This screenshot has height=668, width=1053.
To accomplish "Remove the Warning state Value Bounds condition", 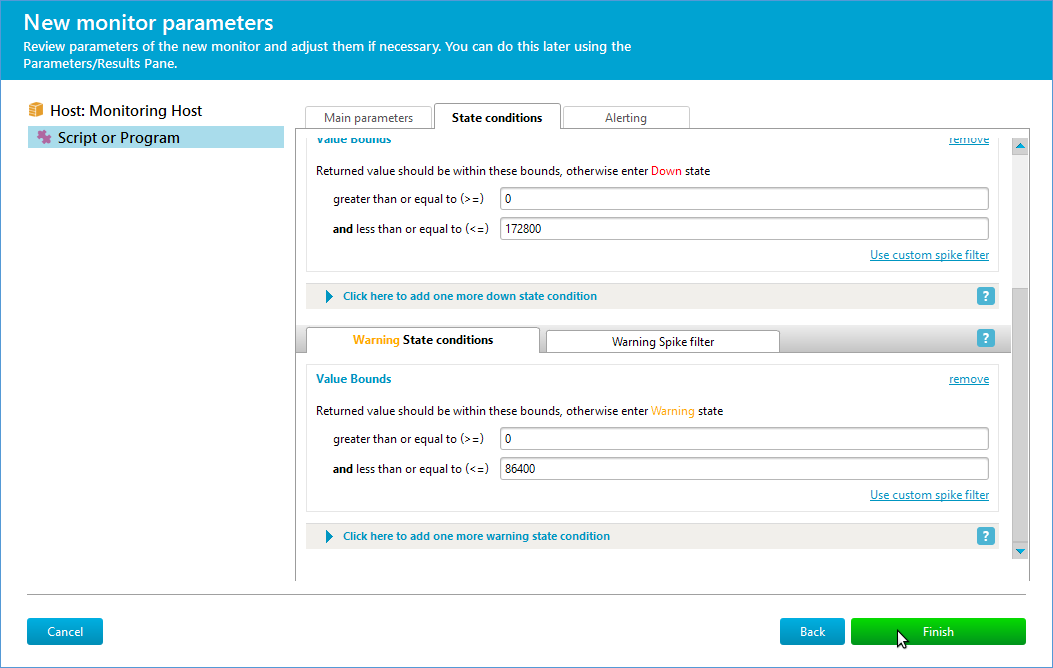I will point(968,379).
